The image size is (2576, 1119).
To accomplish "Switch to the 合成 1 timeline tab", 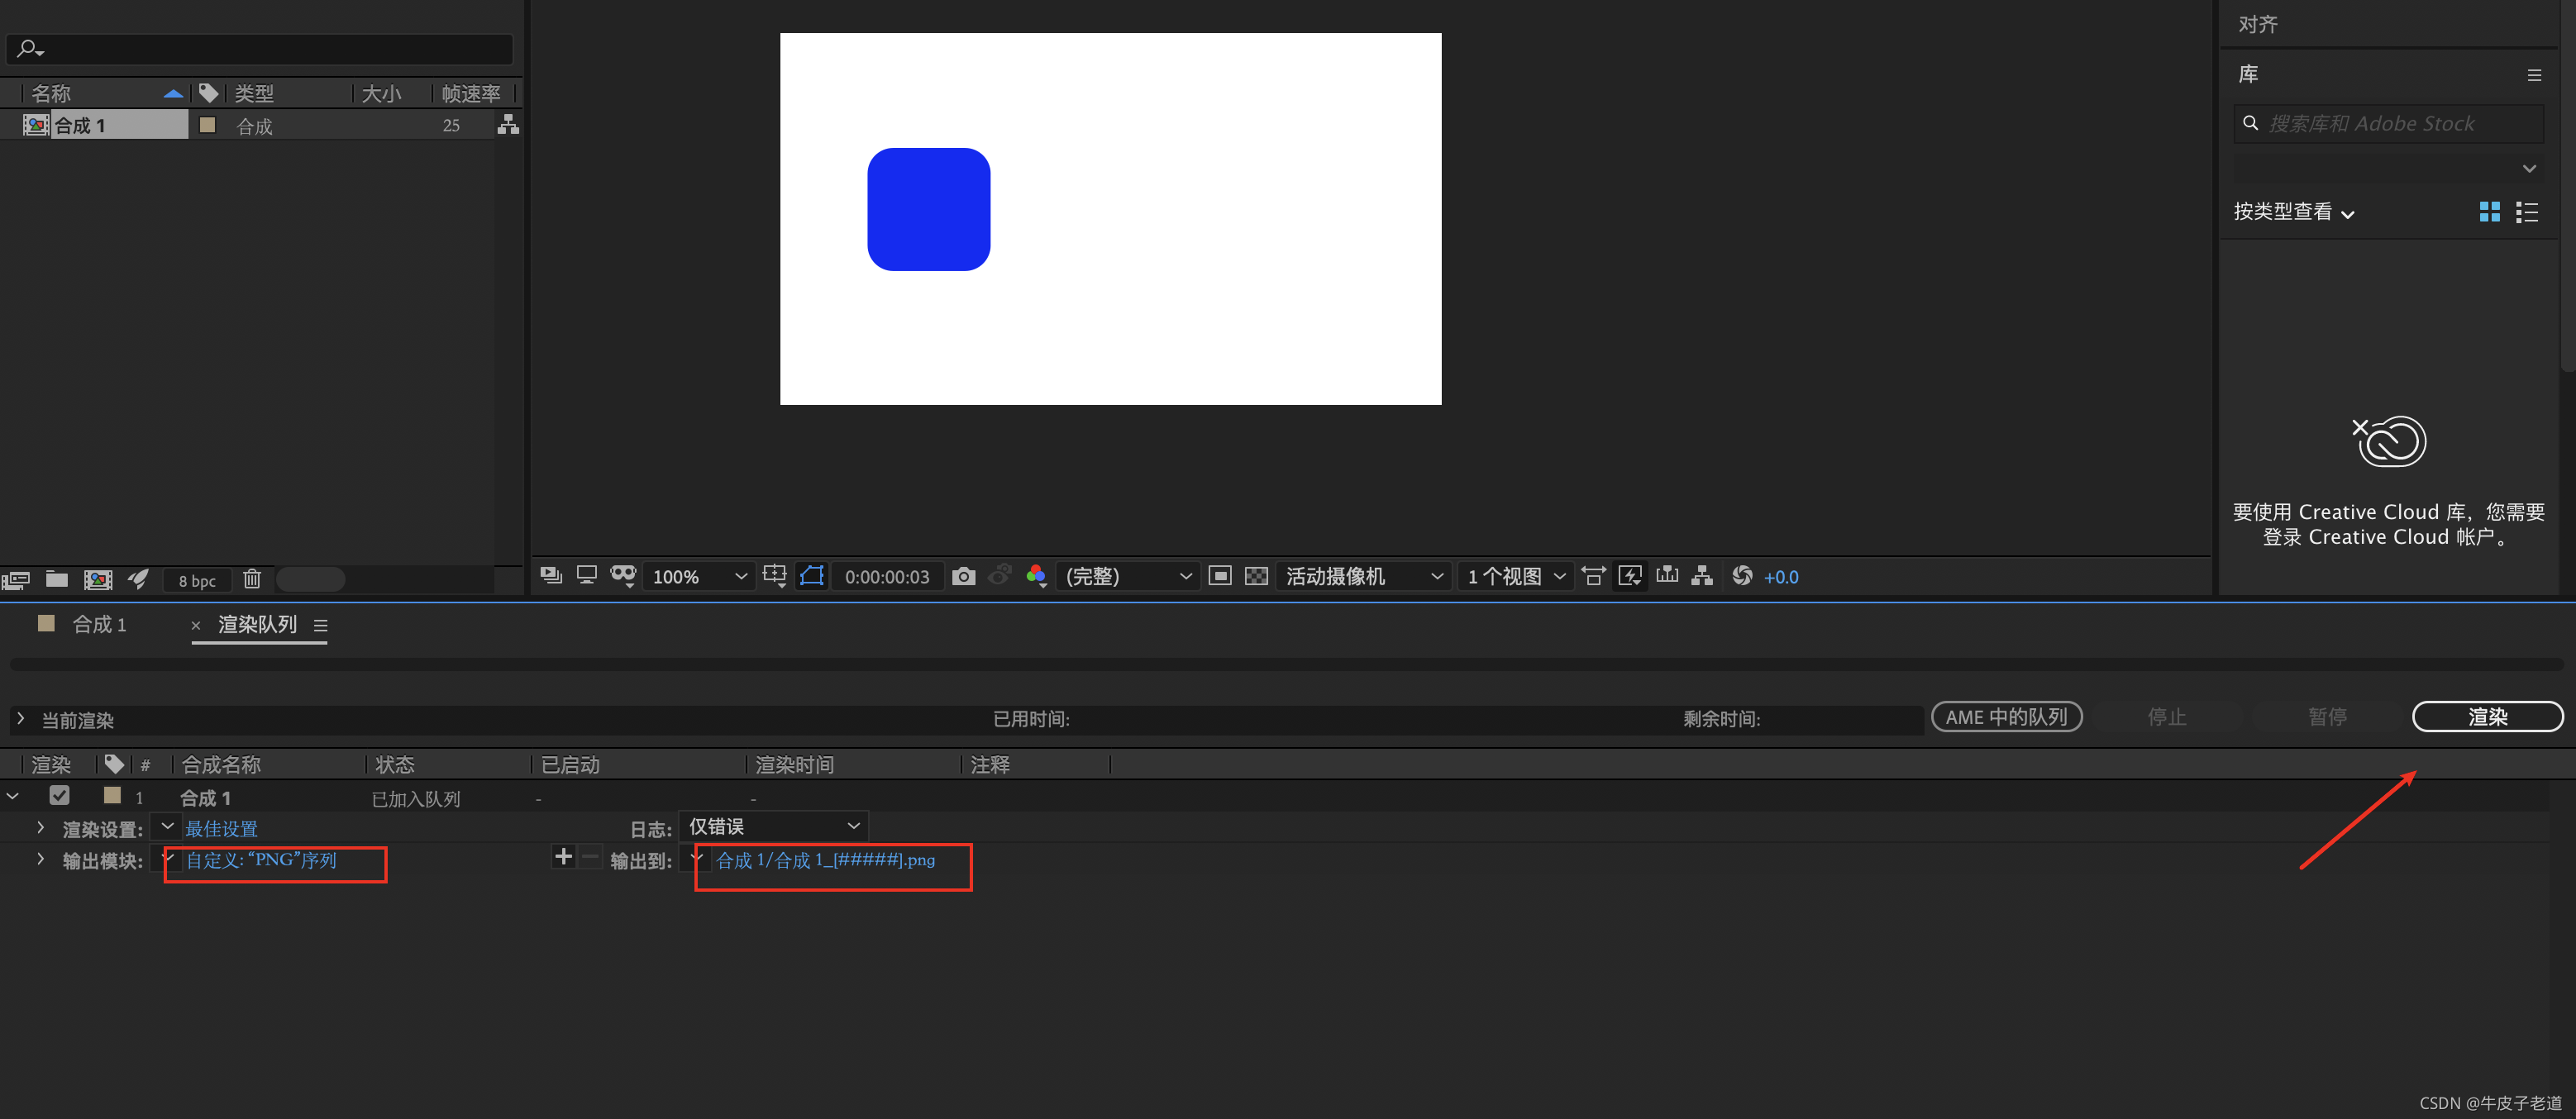I will click(98, 625).
